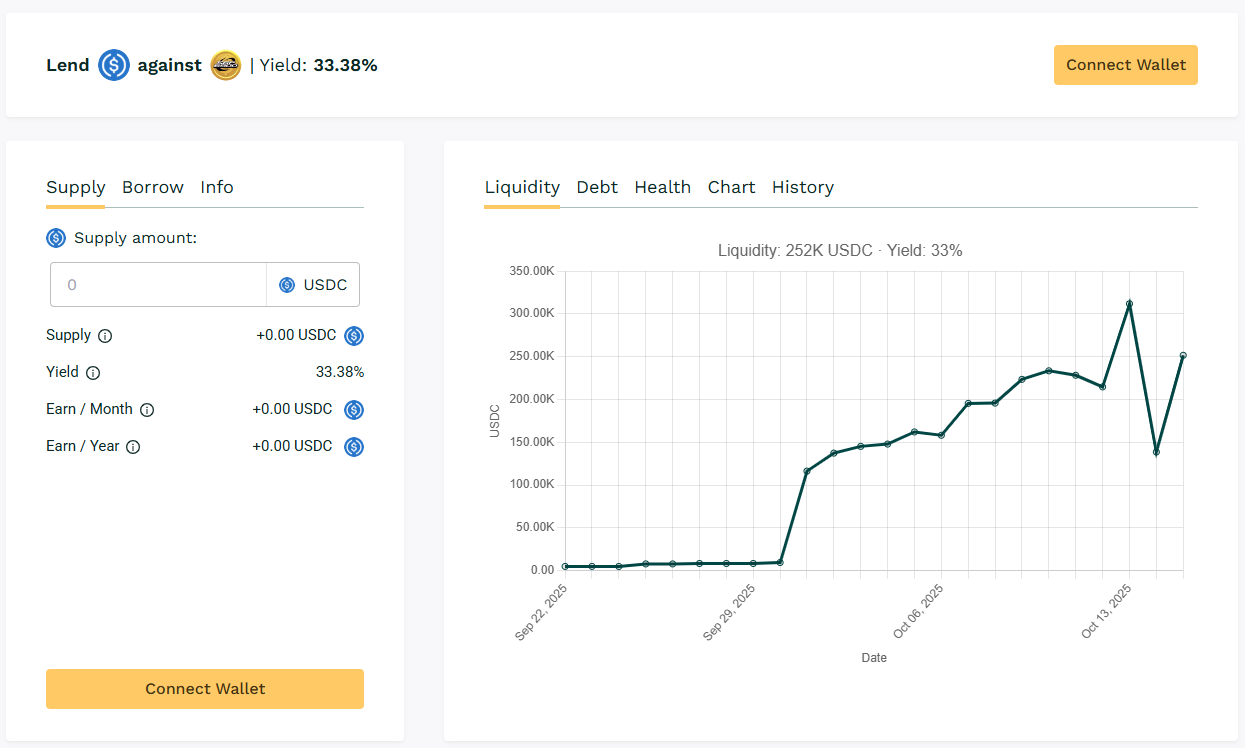Click info icon beside Earn / Year
The image size is (1245, 748).
click(x=133, y=447)
